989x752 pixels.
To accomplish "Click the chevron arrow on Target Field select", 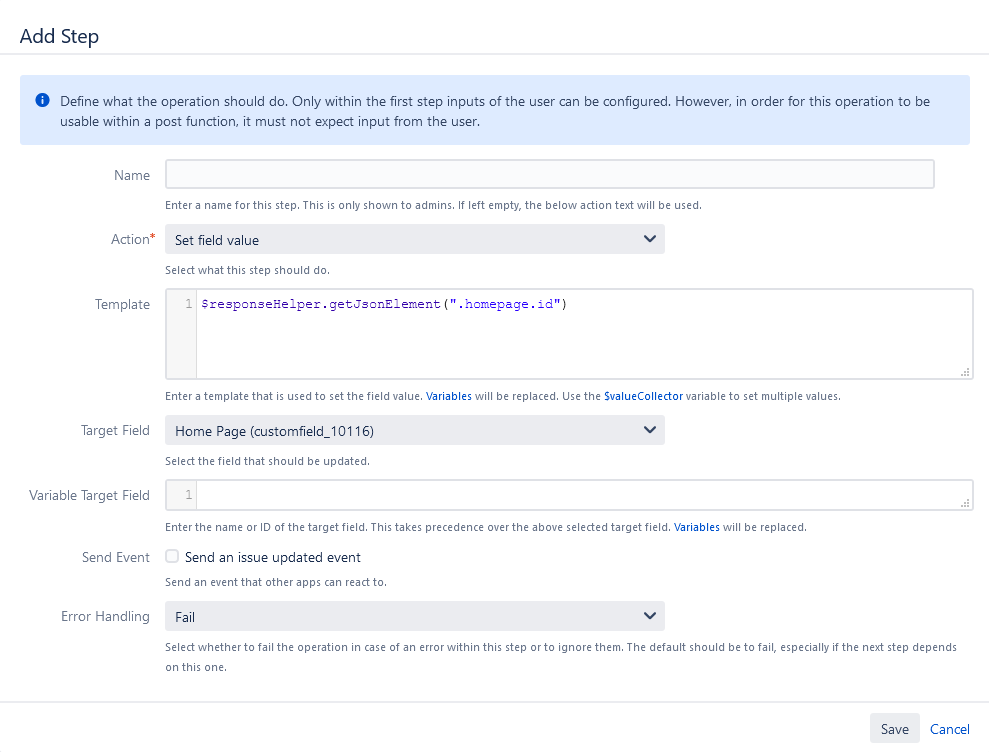I will 649,430.
